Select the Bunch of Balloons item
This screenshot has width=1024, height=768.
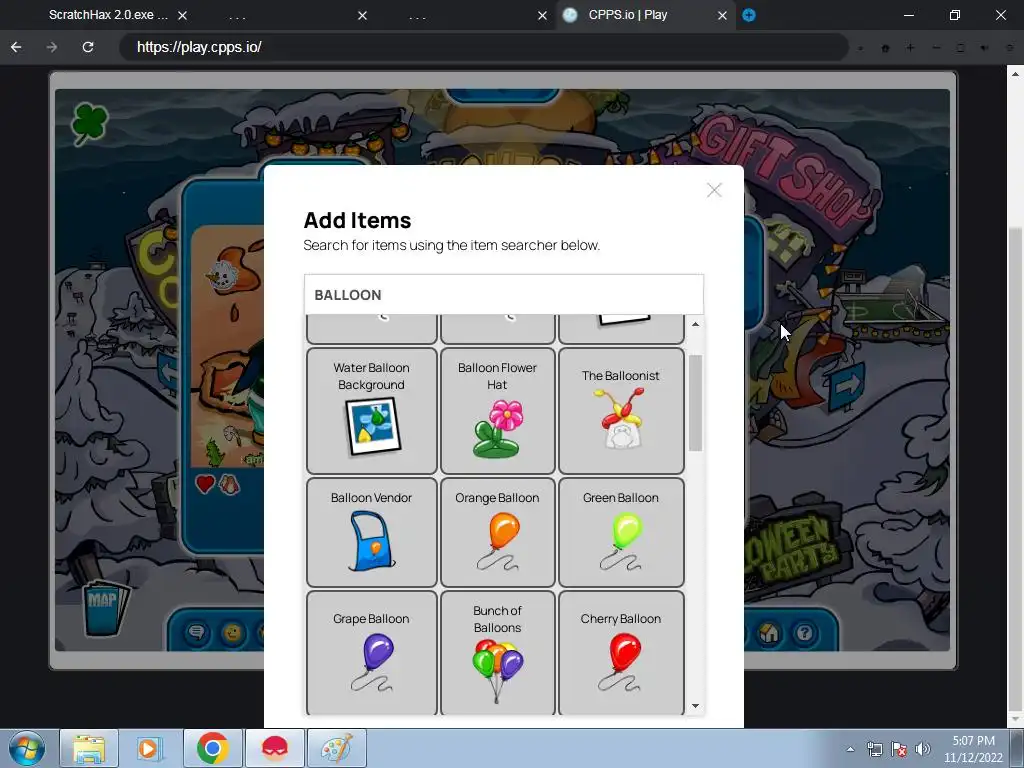(x=497, y=653)
